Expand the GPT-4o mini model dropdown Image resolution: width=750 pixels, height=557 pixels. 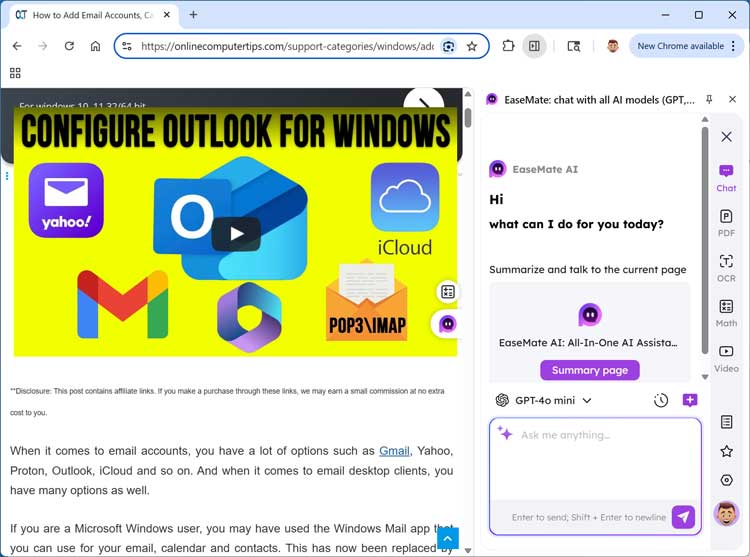pos(544,400)
